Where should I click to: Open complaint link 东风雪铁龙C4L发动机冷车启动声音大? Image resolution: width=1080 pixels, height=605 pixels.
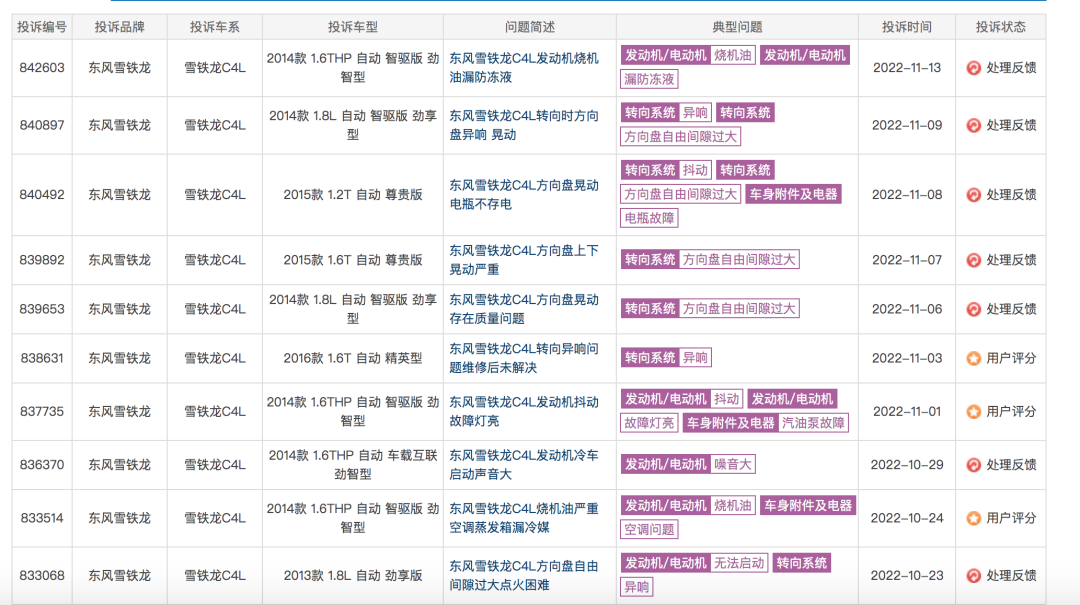point(523,464)
